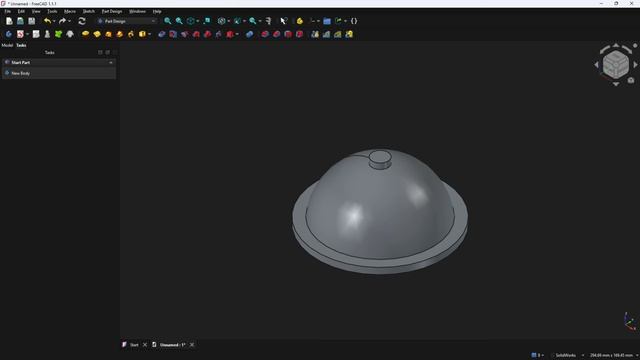This screenshot has width=640, height=360.
Task: Refresh and recompute the document
Action: tap(82, 21)
